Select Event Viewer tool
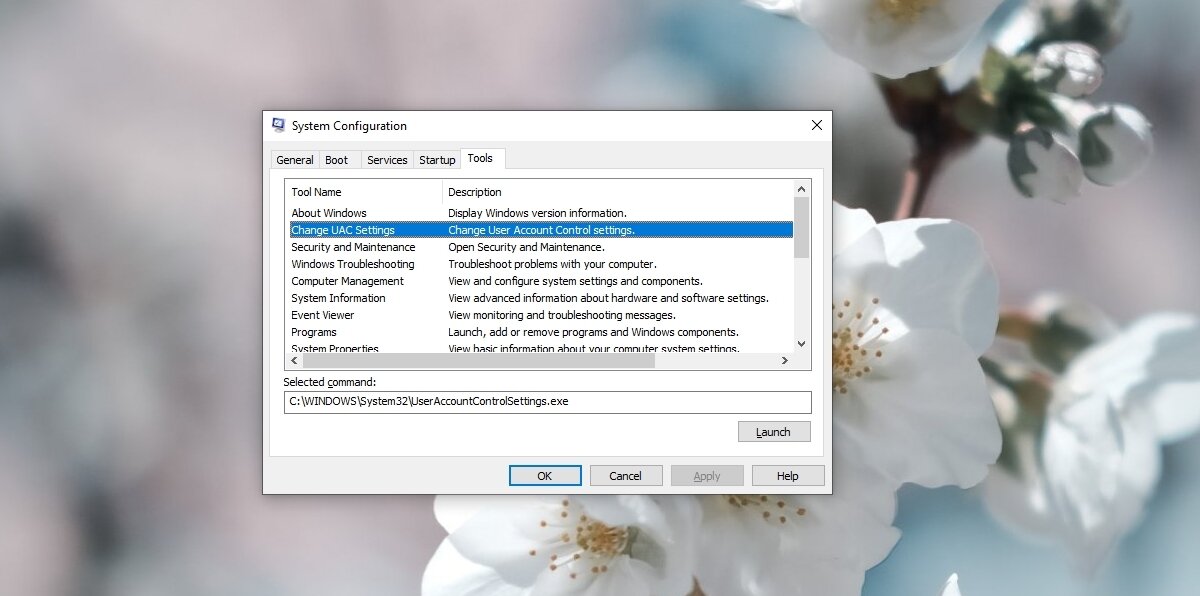 (541, 315)
